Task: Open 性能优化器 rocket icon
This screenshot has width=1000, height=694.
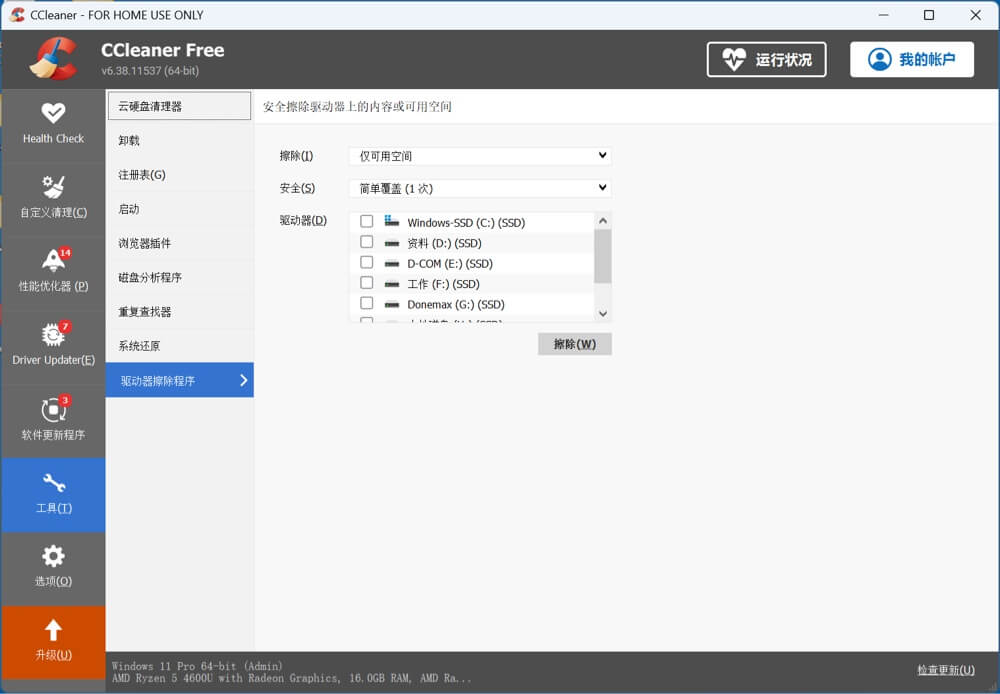Action: tap(53, 261)
